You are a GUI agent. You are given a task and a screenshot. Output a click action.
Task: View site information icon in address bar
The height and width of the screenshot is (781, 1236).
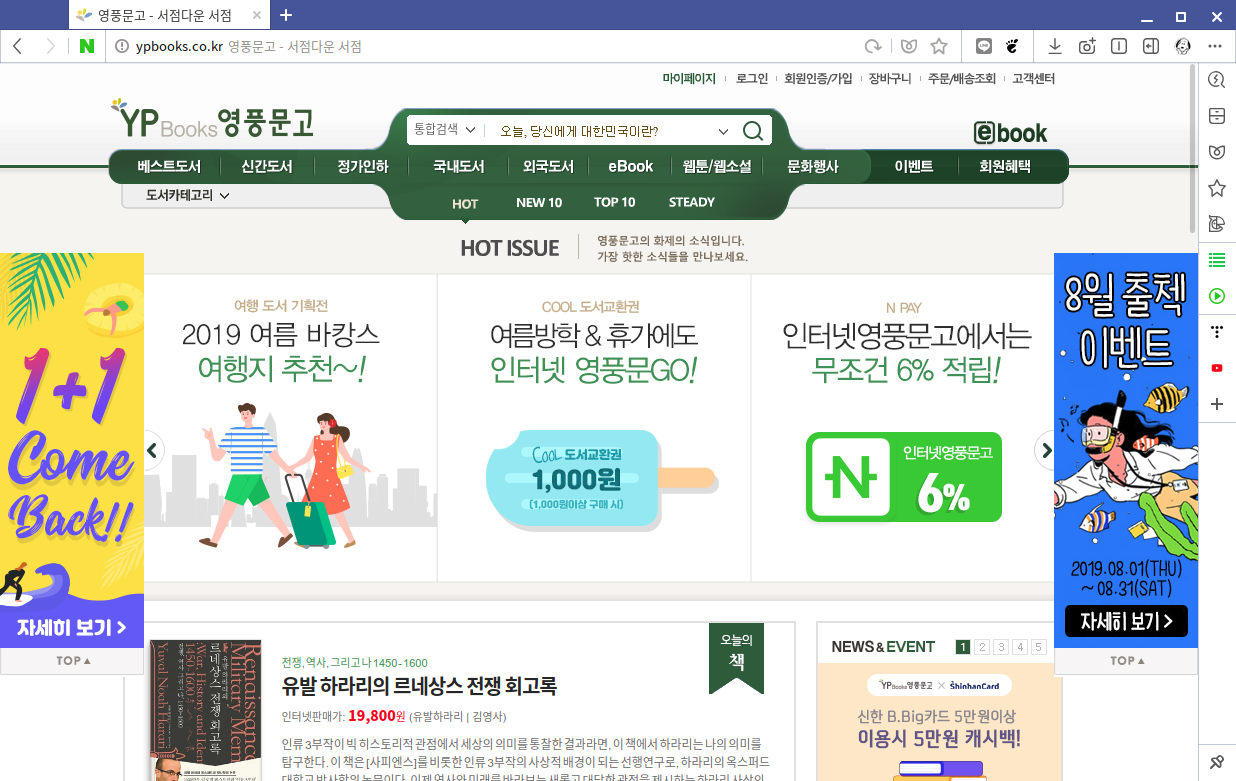pos(122,46)
